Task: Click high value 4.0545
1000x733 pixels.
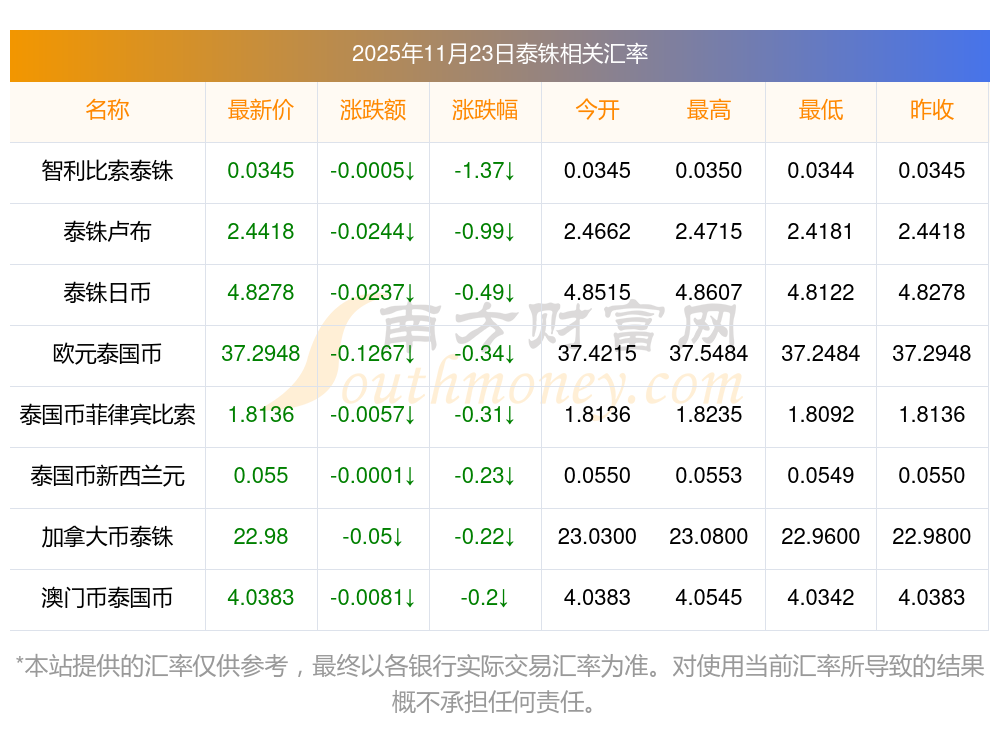Action: pos(709,598)
